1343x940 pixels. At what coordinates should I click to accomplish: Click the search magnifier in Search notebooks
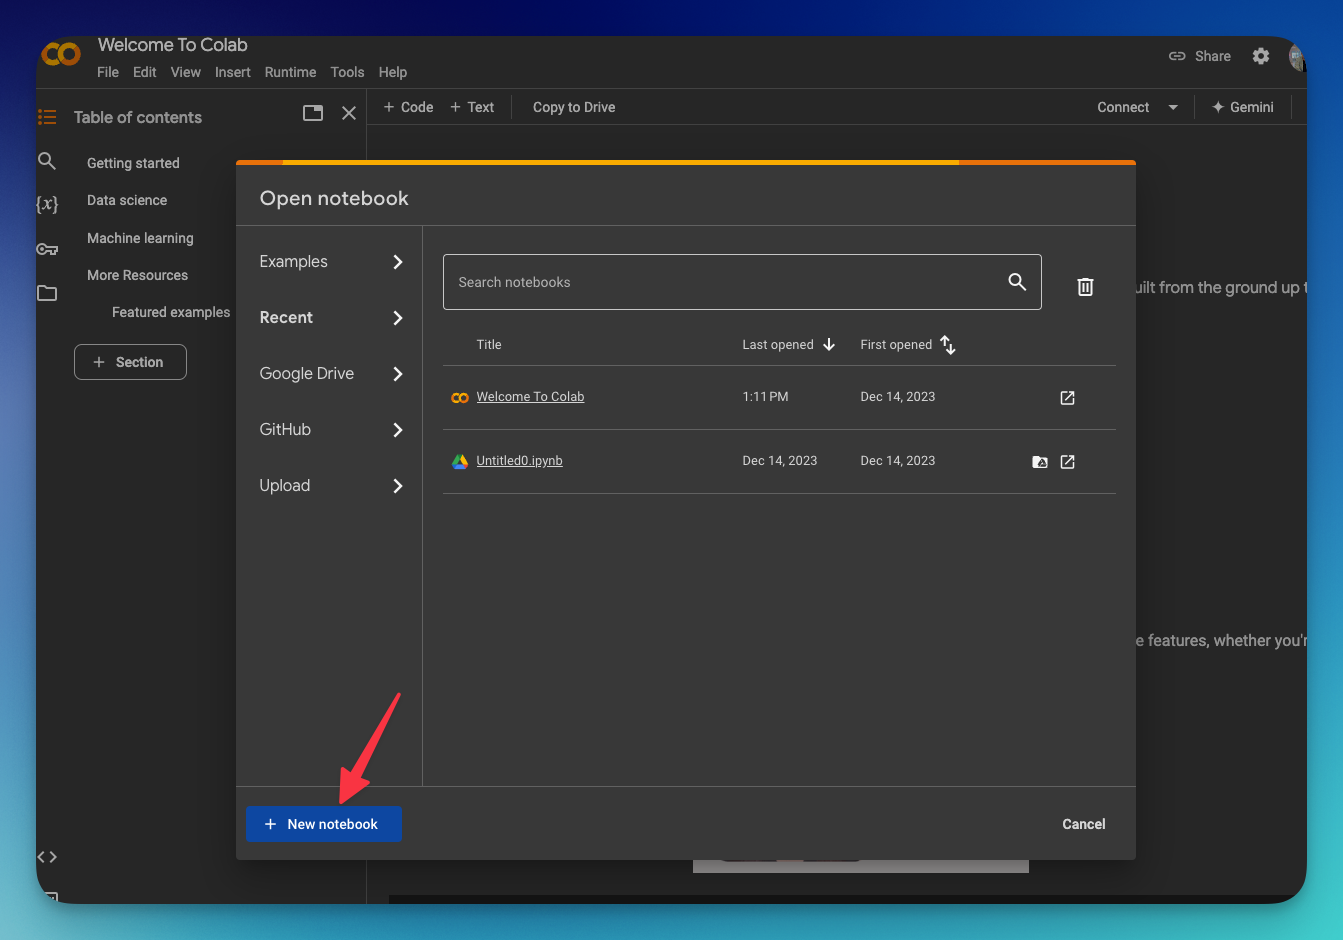click(1017, 282)
